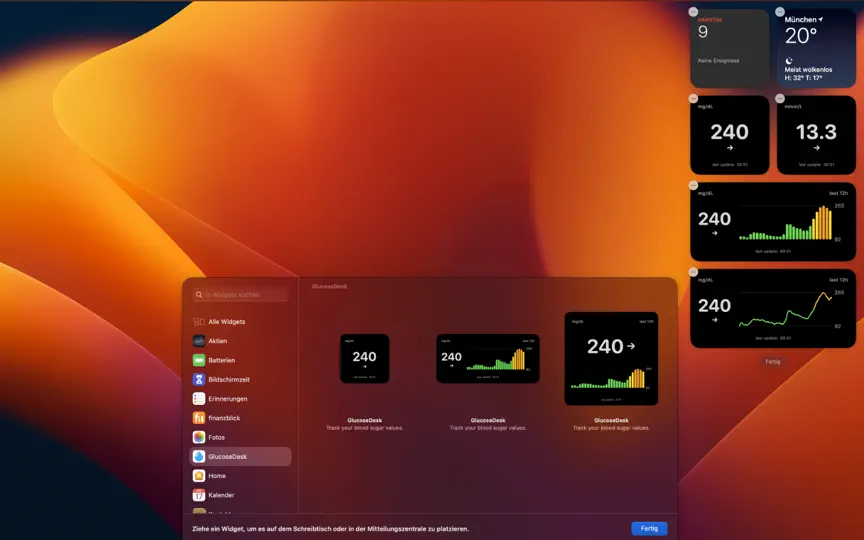Remove the München weather widget via minus
The height and width of the screenshot is (540, 864).
(780, 12)
